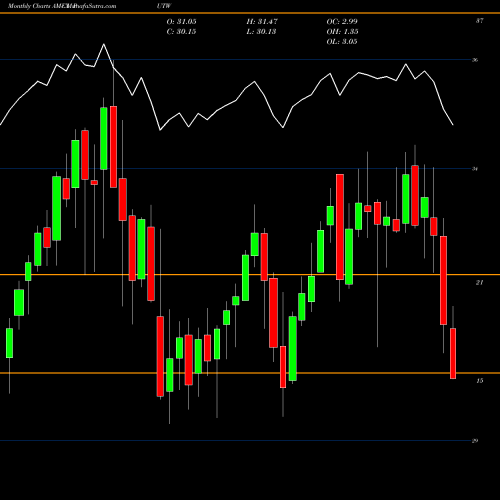This screenshot has height=500, width=500.
Task: Click the 'Monthly Charts' MunafaSutra.com title text
Action: [x=62, y=6]
